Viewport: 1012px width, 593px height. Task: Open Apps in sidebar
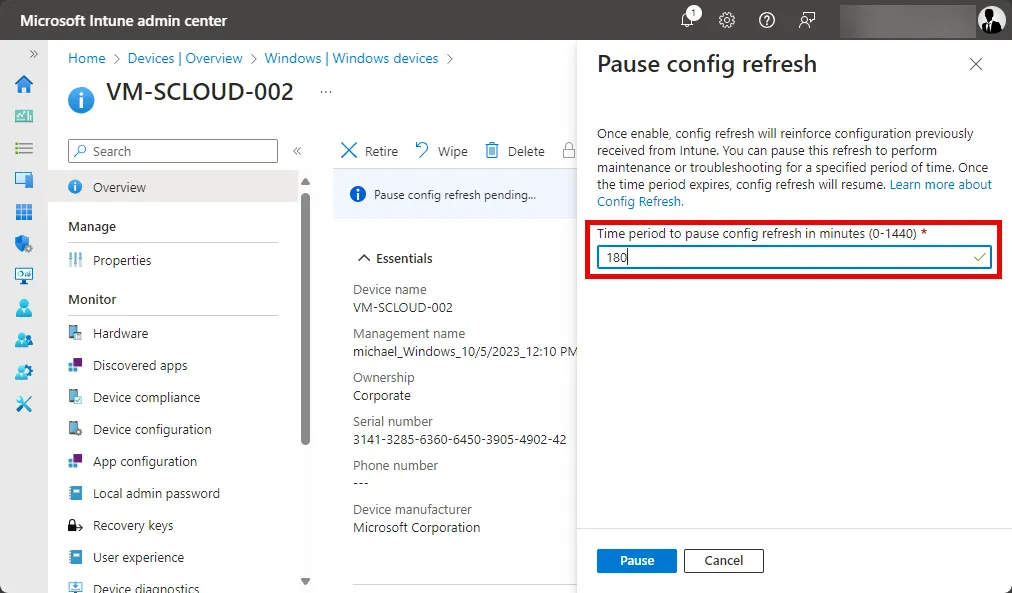coord(24,212)
